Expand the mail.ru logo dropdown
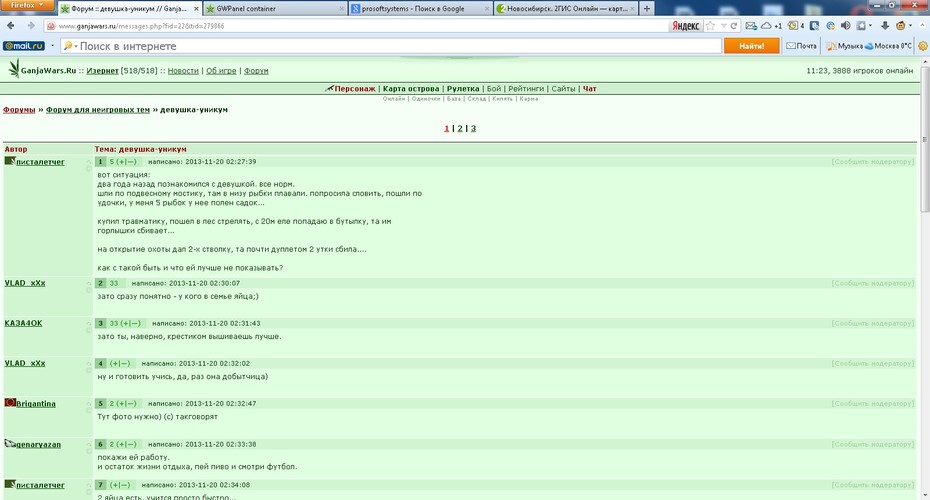 [52, 46]
